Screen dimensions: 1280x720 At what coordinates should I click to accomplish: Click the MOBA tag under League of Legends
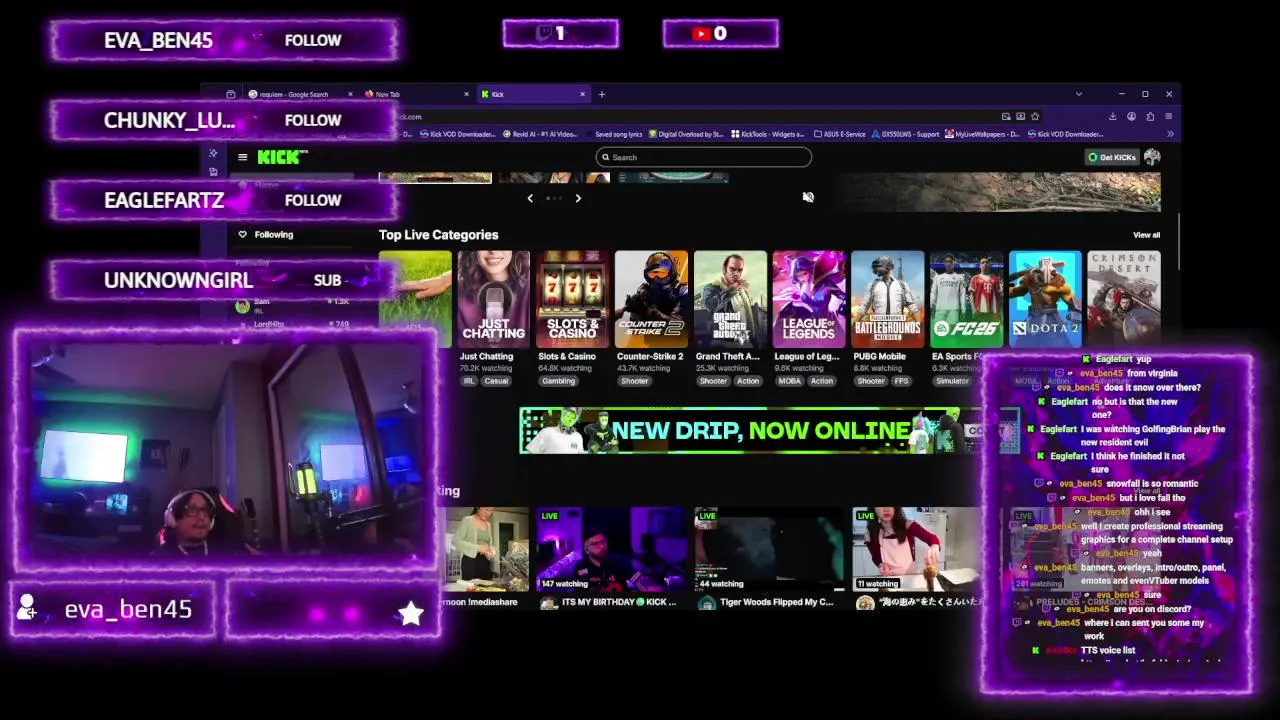pos(790,381)
